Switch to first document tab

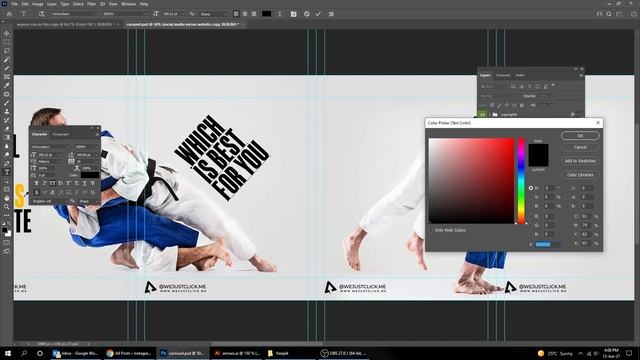point(66,24)
